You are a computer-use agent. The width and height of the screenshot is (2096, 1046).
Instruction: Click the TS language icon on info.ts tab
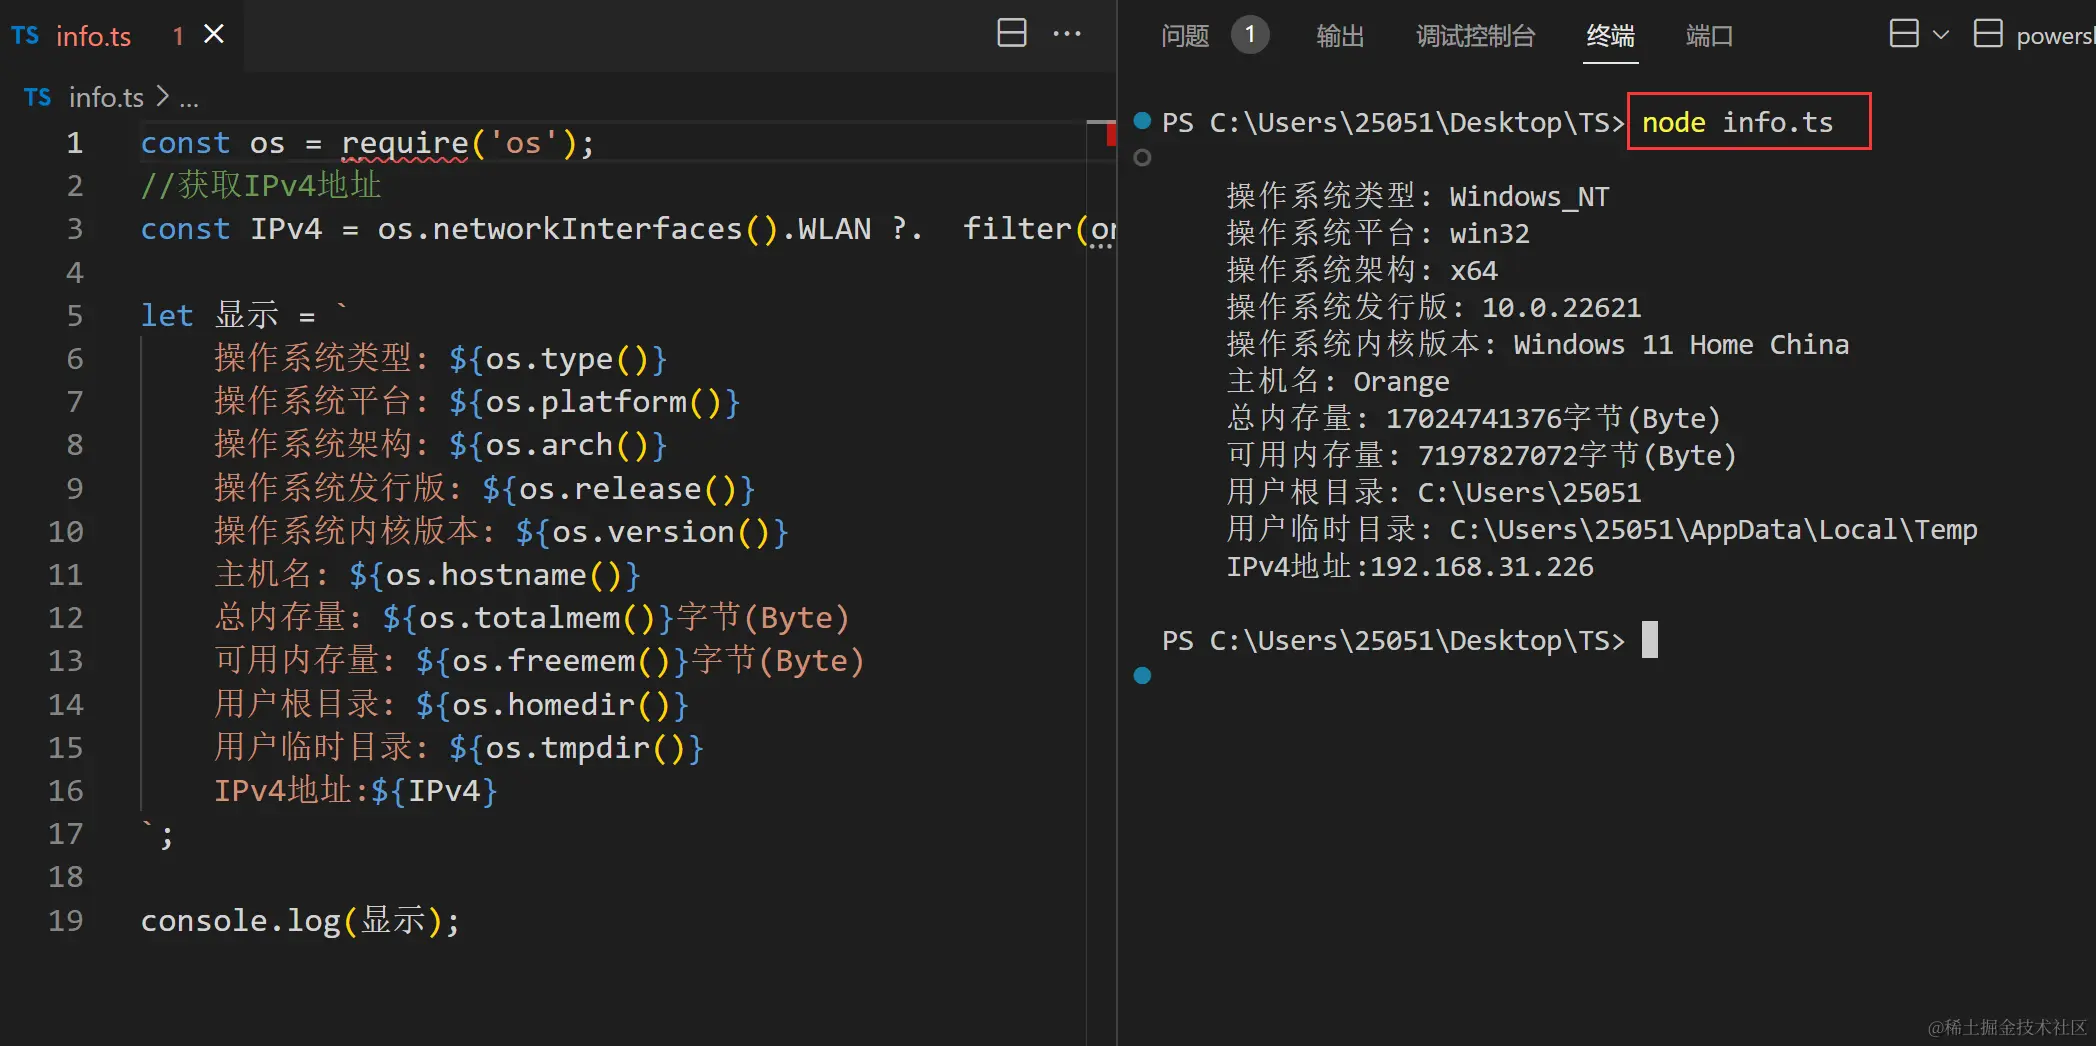click(25, 35)
